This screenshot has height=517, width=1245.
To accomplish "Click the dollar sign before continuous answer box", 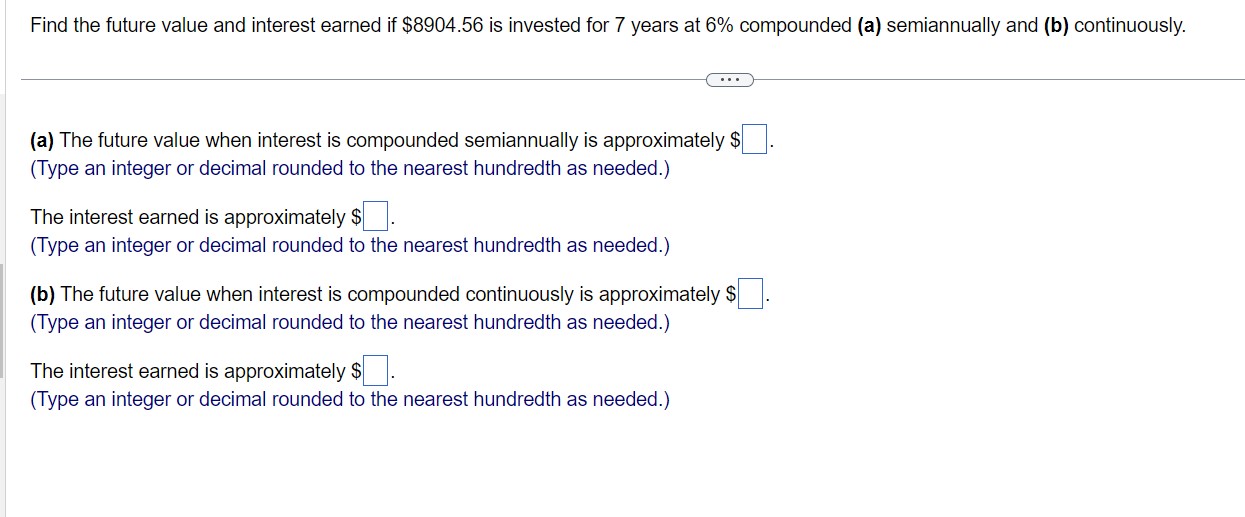I will (731, 295).
